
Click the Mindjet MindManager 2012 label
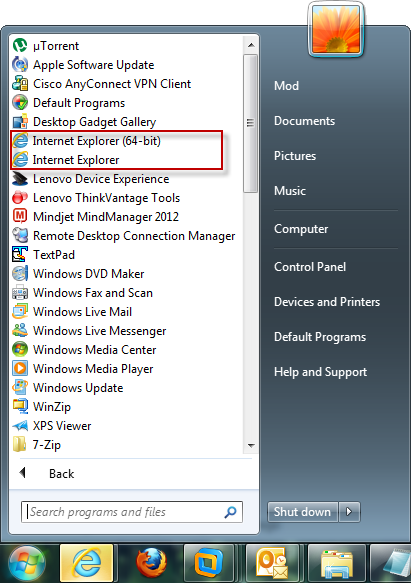[106, 217]
